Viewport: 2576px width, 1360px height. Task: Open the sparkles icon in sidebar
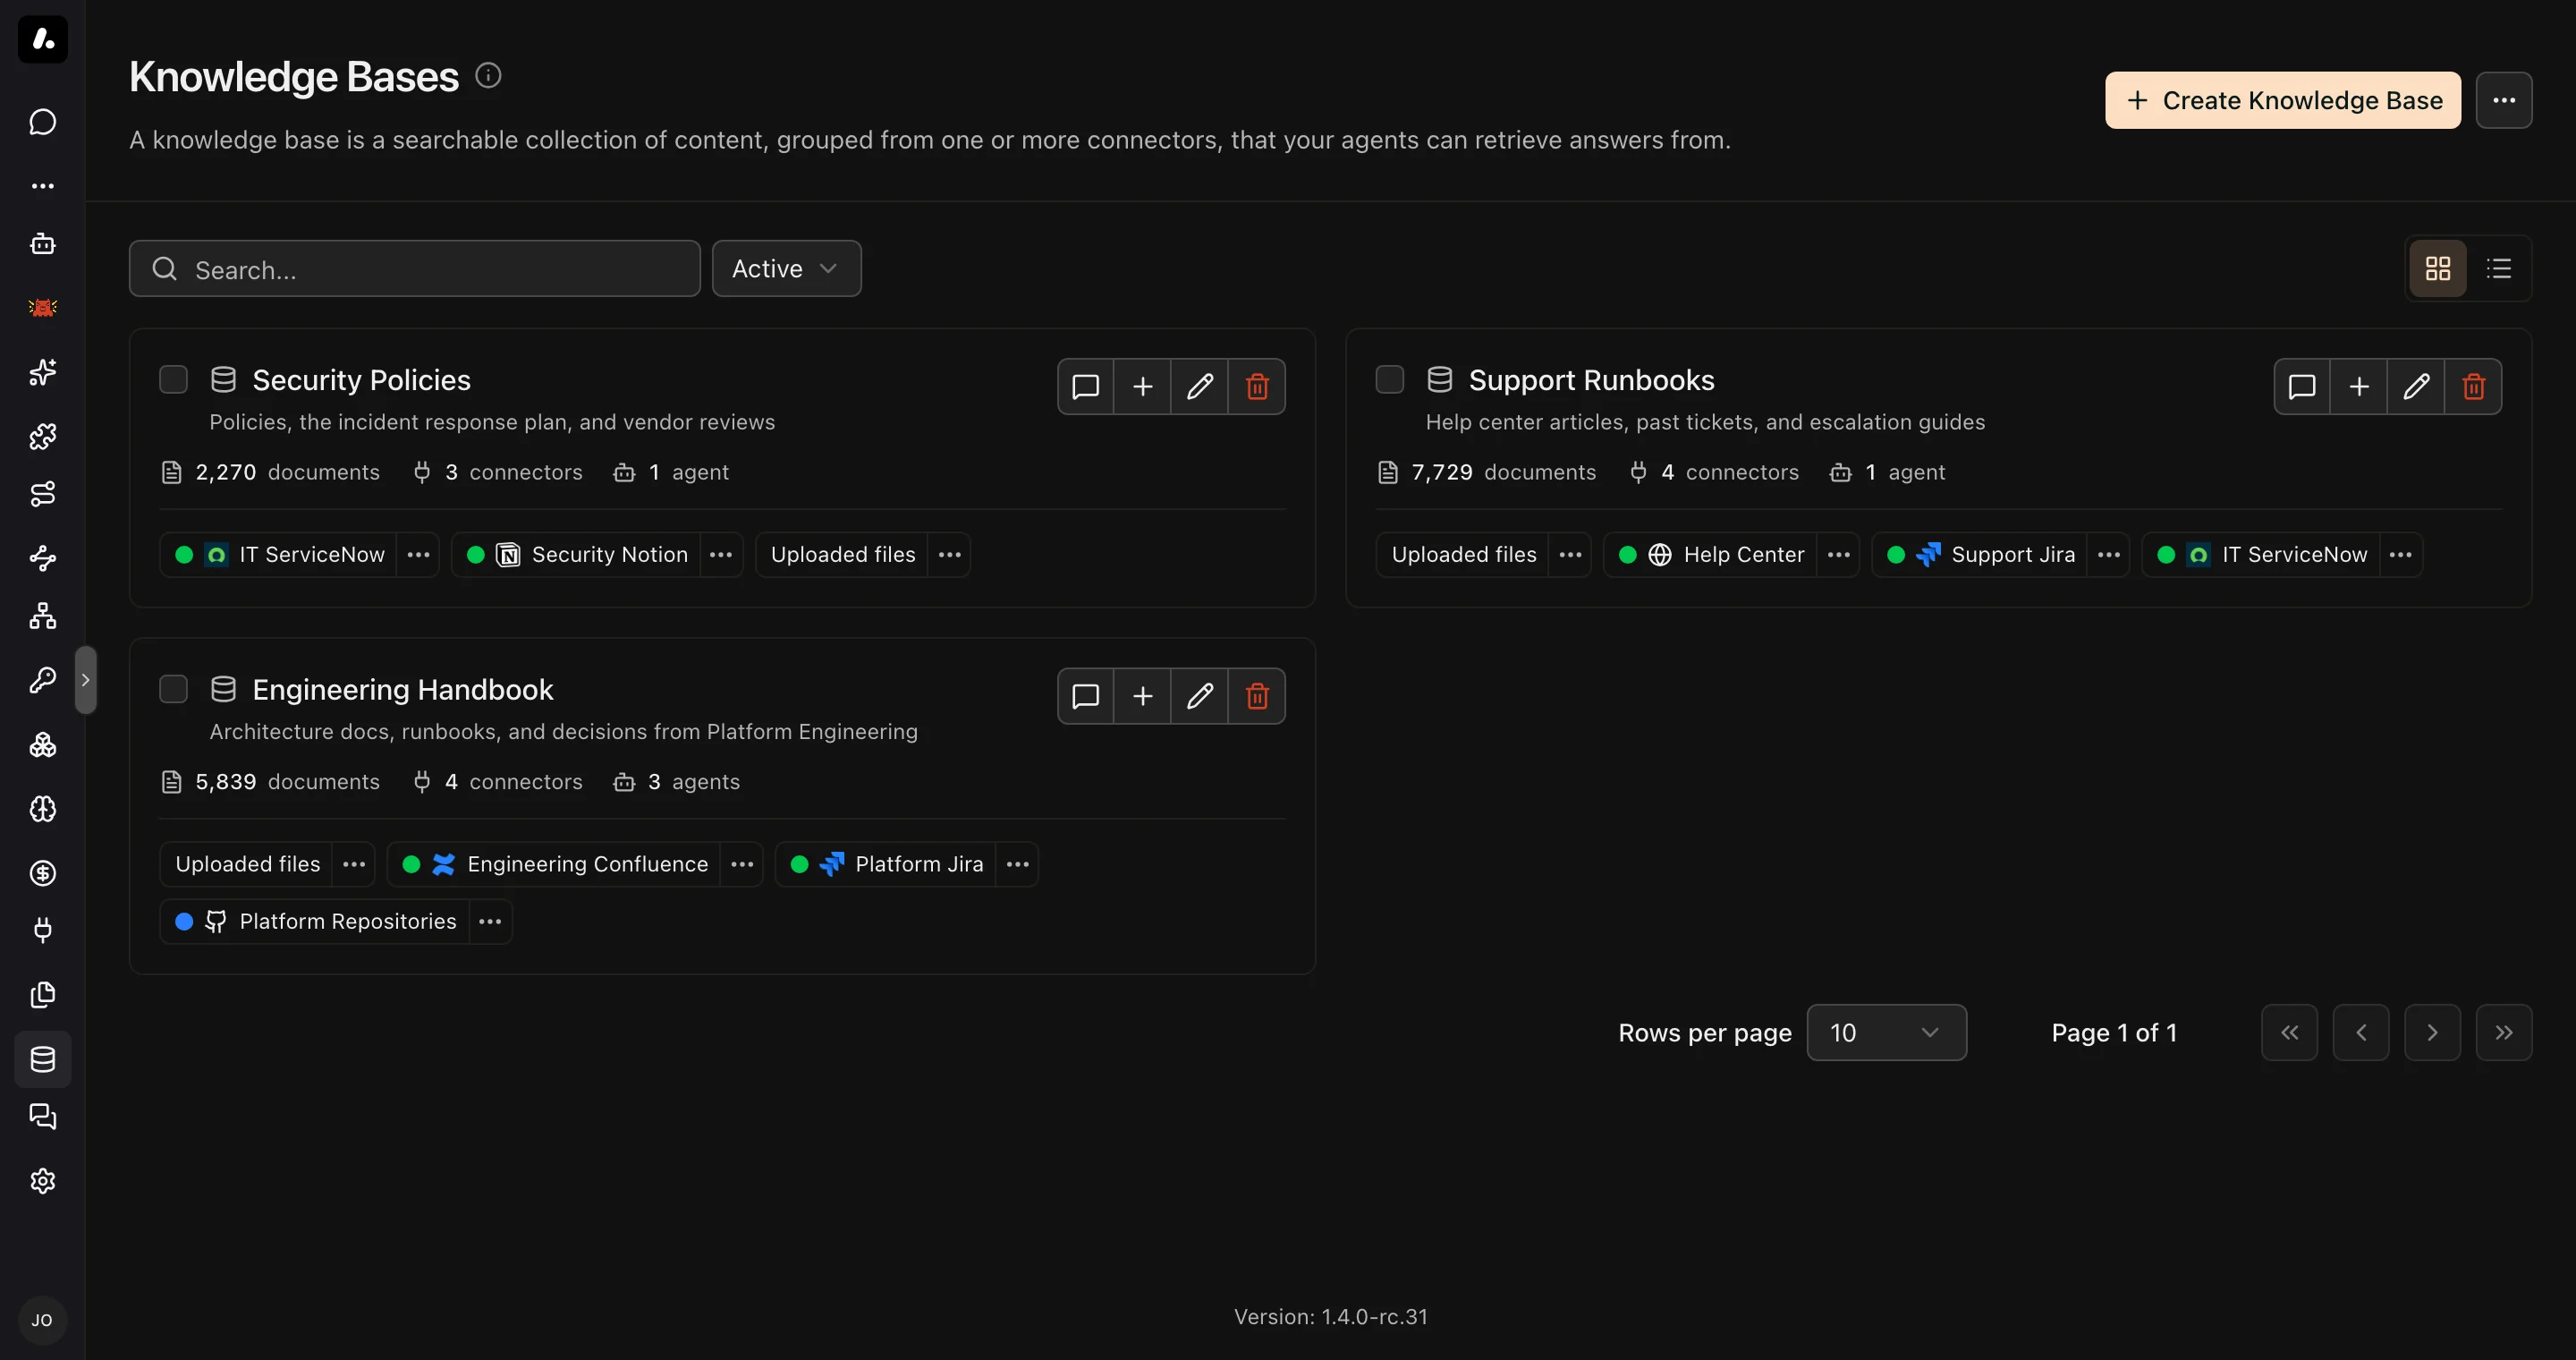42,372
